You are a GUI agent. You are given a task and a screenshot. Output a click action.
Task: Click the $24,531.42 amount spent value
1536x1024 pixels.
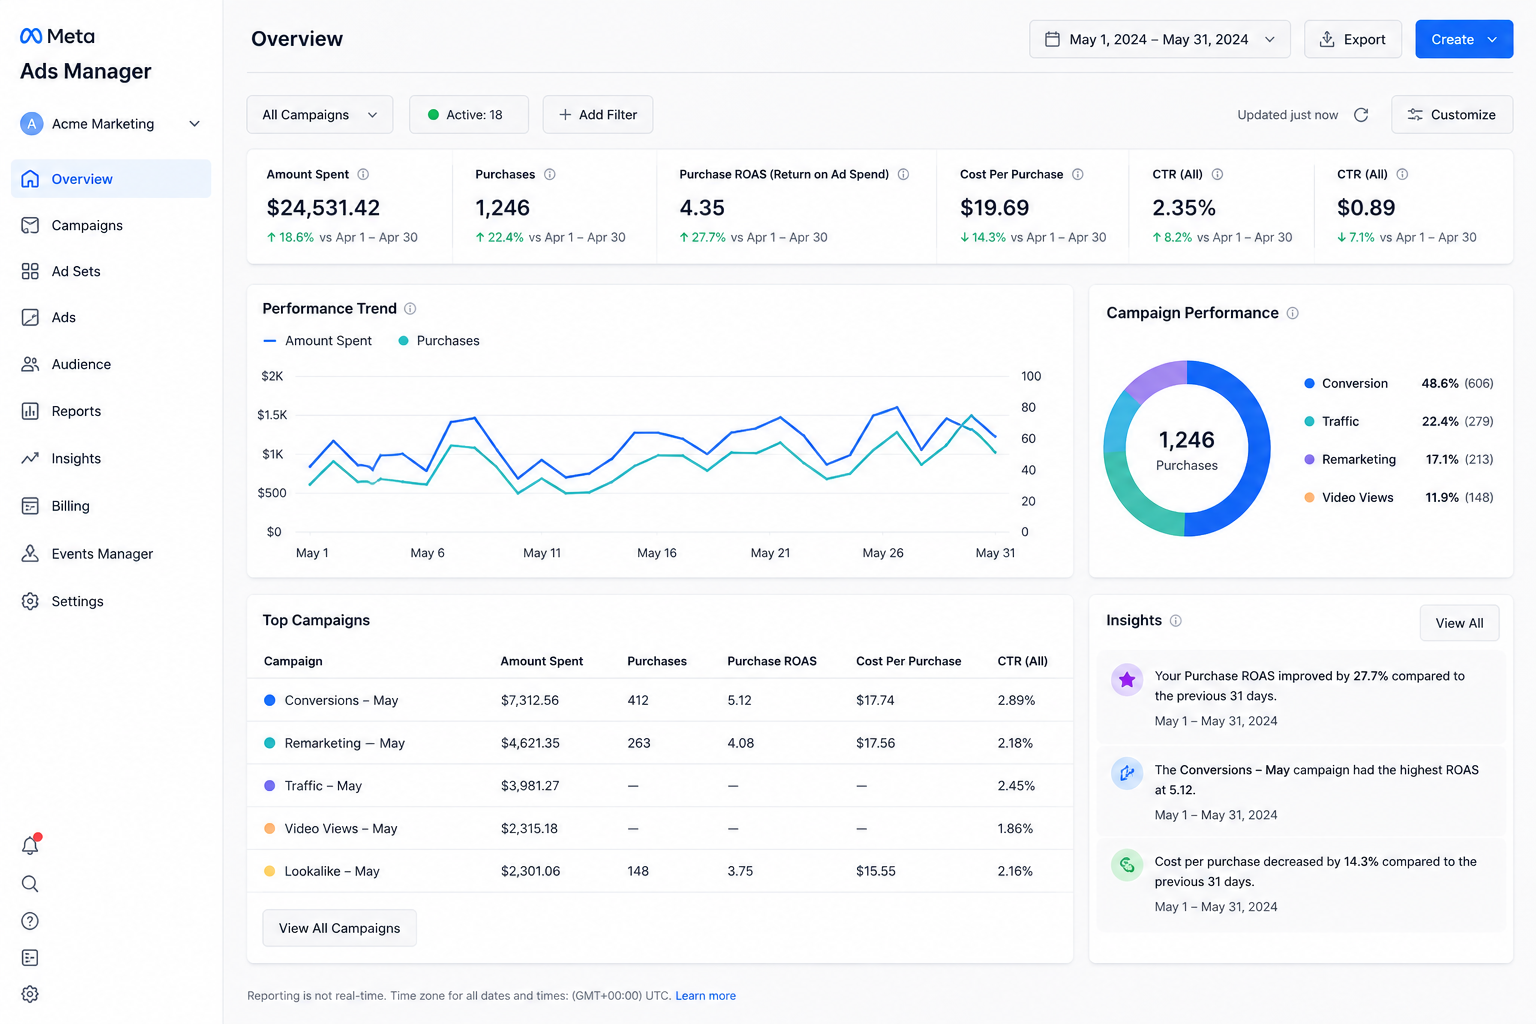coord(323,208)
